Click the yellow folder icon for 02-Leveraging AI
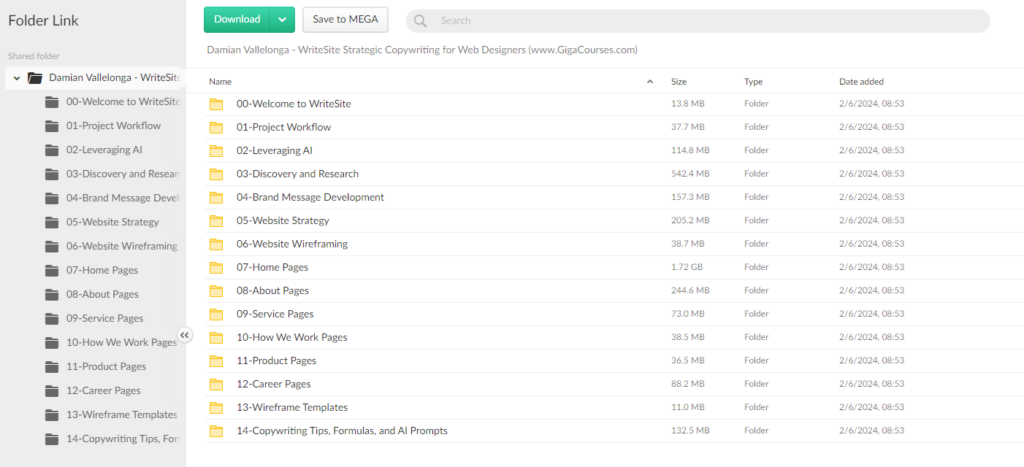Image resolution: width=1024 pixels, height=467 pixels. (x=216, y=151)
